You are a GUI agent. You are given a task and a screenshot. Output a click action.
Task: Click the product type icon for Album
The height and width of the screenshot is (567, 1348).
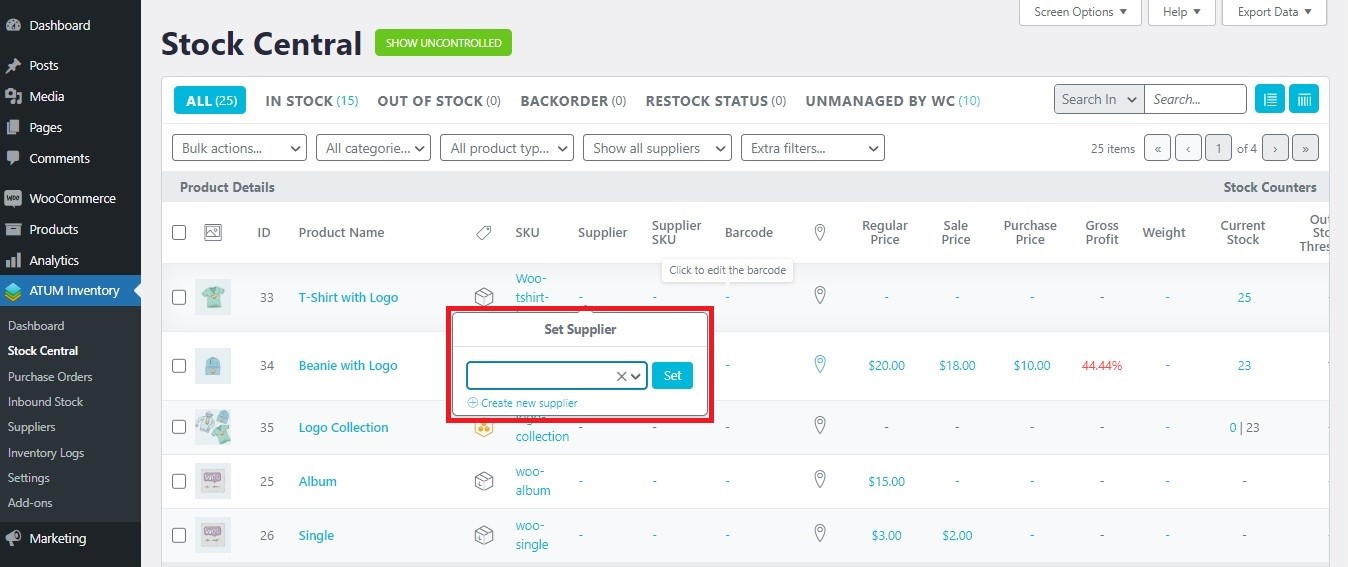(x=483, y=481)
